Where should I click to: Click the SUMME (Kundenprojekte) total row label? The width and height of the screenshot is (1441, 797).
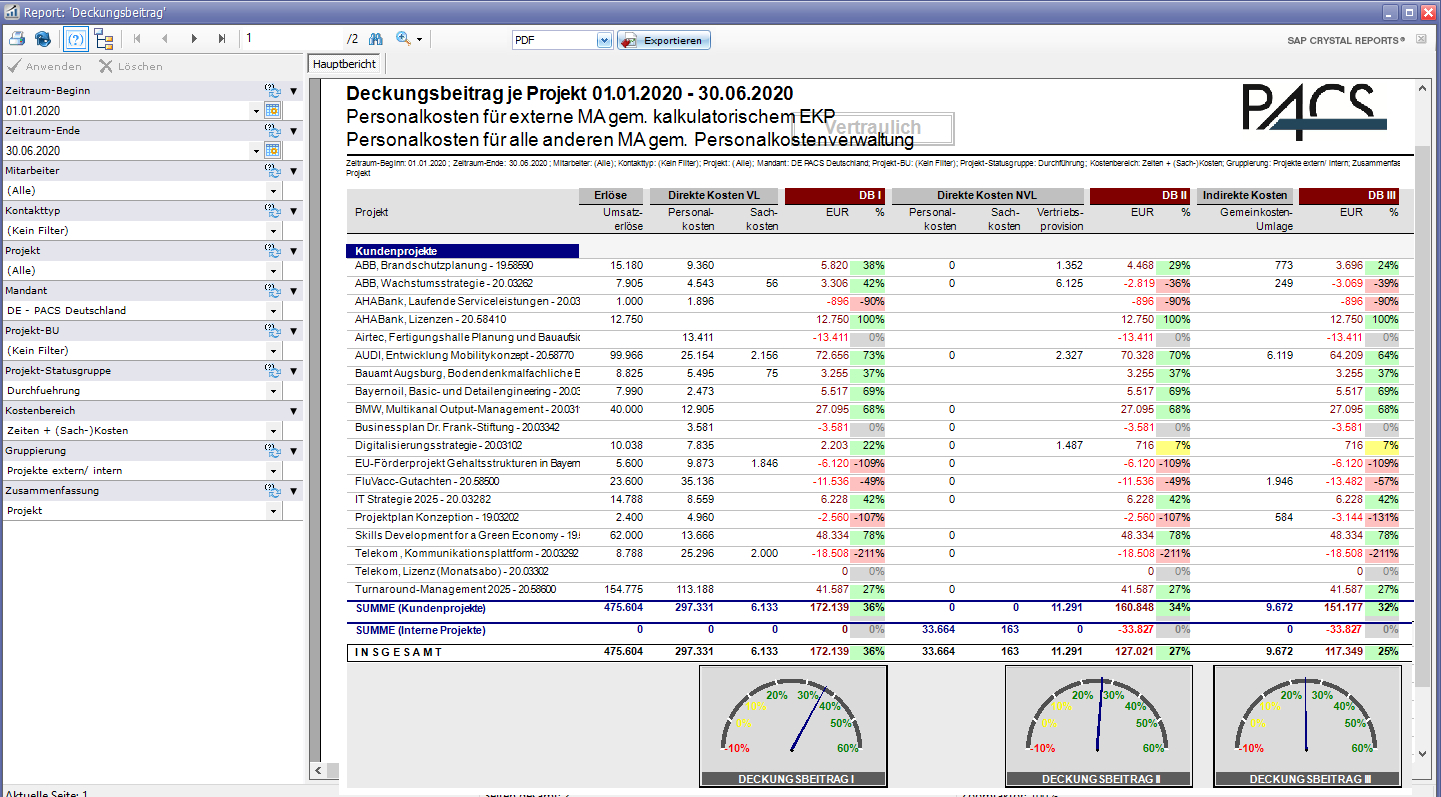420,608
